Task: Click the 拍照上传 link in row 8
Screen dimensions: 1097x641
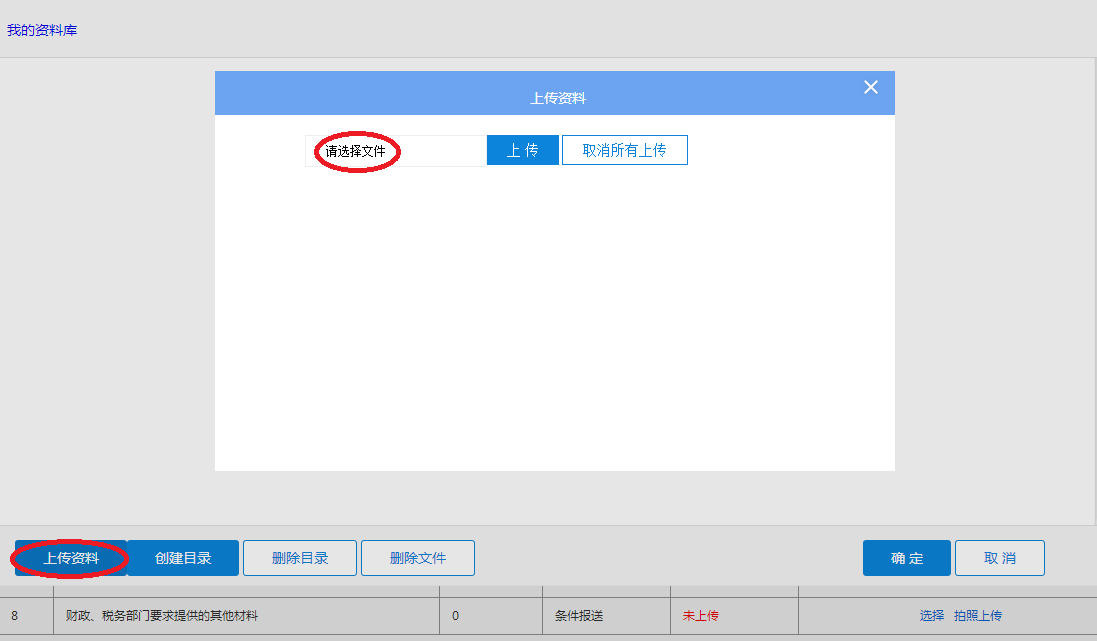Action: click(977, 616)
